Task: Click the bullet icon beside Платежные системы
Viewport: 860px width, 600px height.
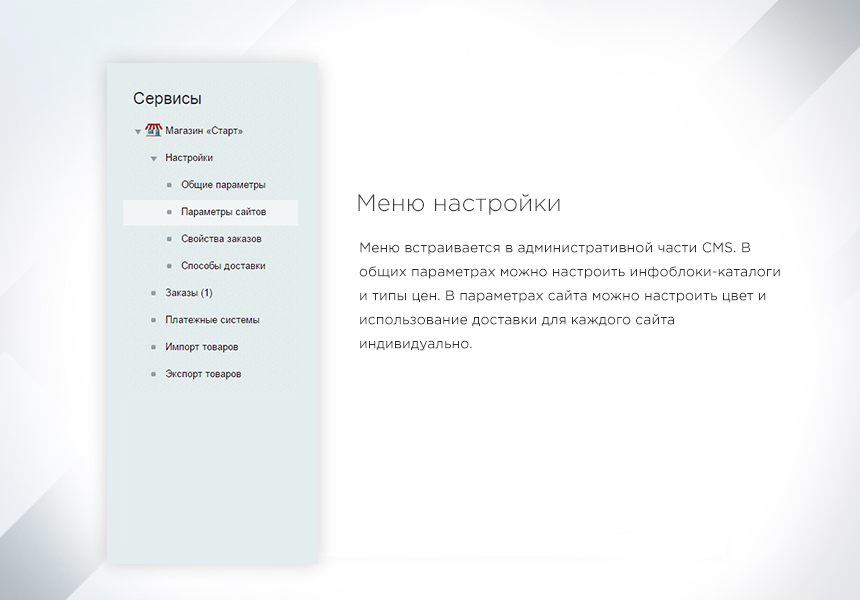Action: [x=152, y=320]
